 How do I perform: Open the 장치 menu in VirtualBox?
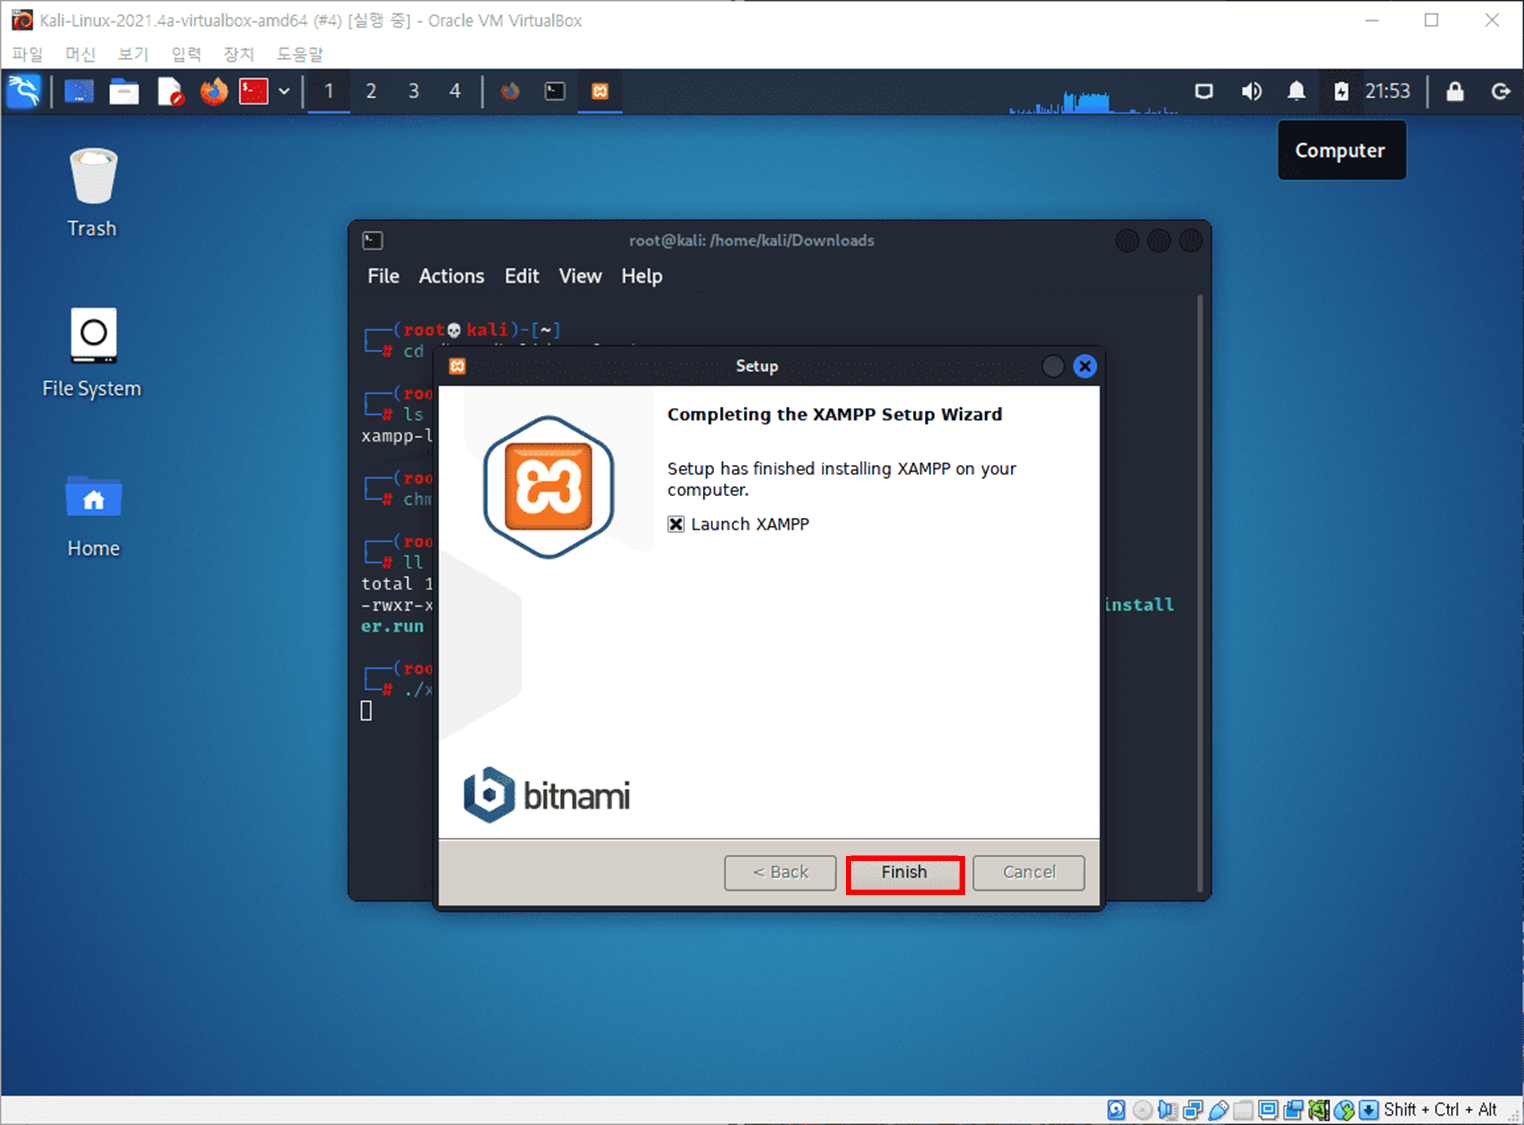click(238, 54)
